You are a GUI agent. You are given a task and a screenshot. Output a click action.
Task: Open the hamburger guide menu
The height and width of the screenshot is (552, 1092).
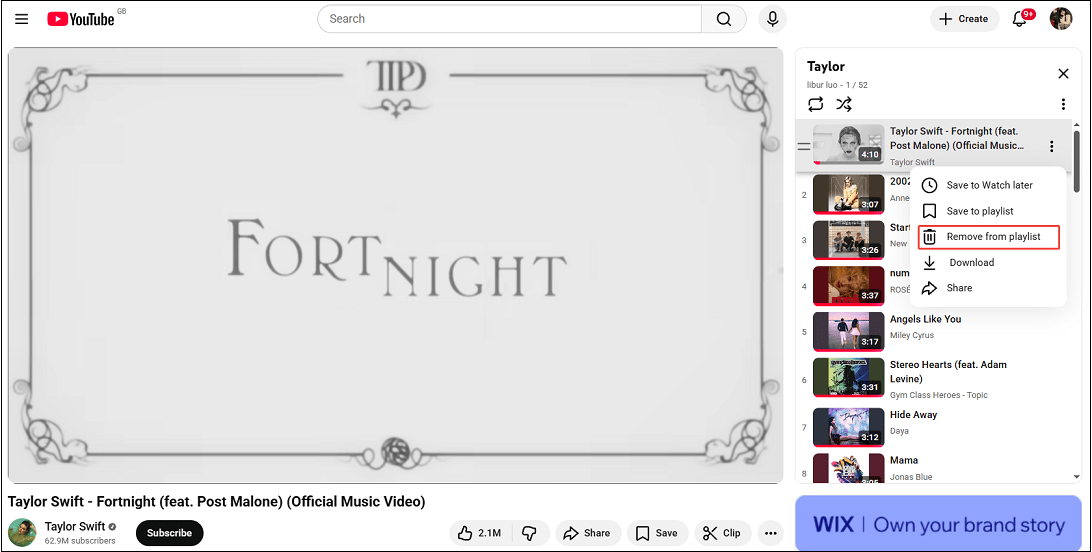22,19
